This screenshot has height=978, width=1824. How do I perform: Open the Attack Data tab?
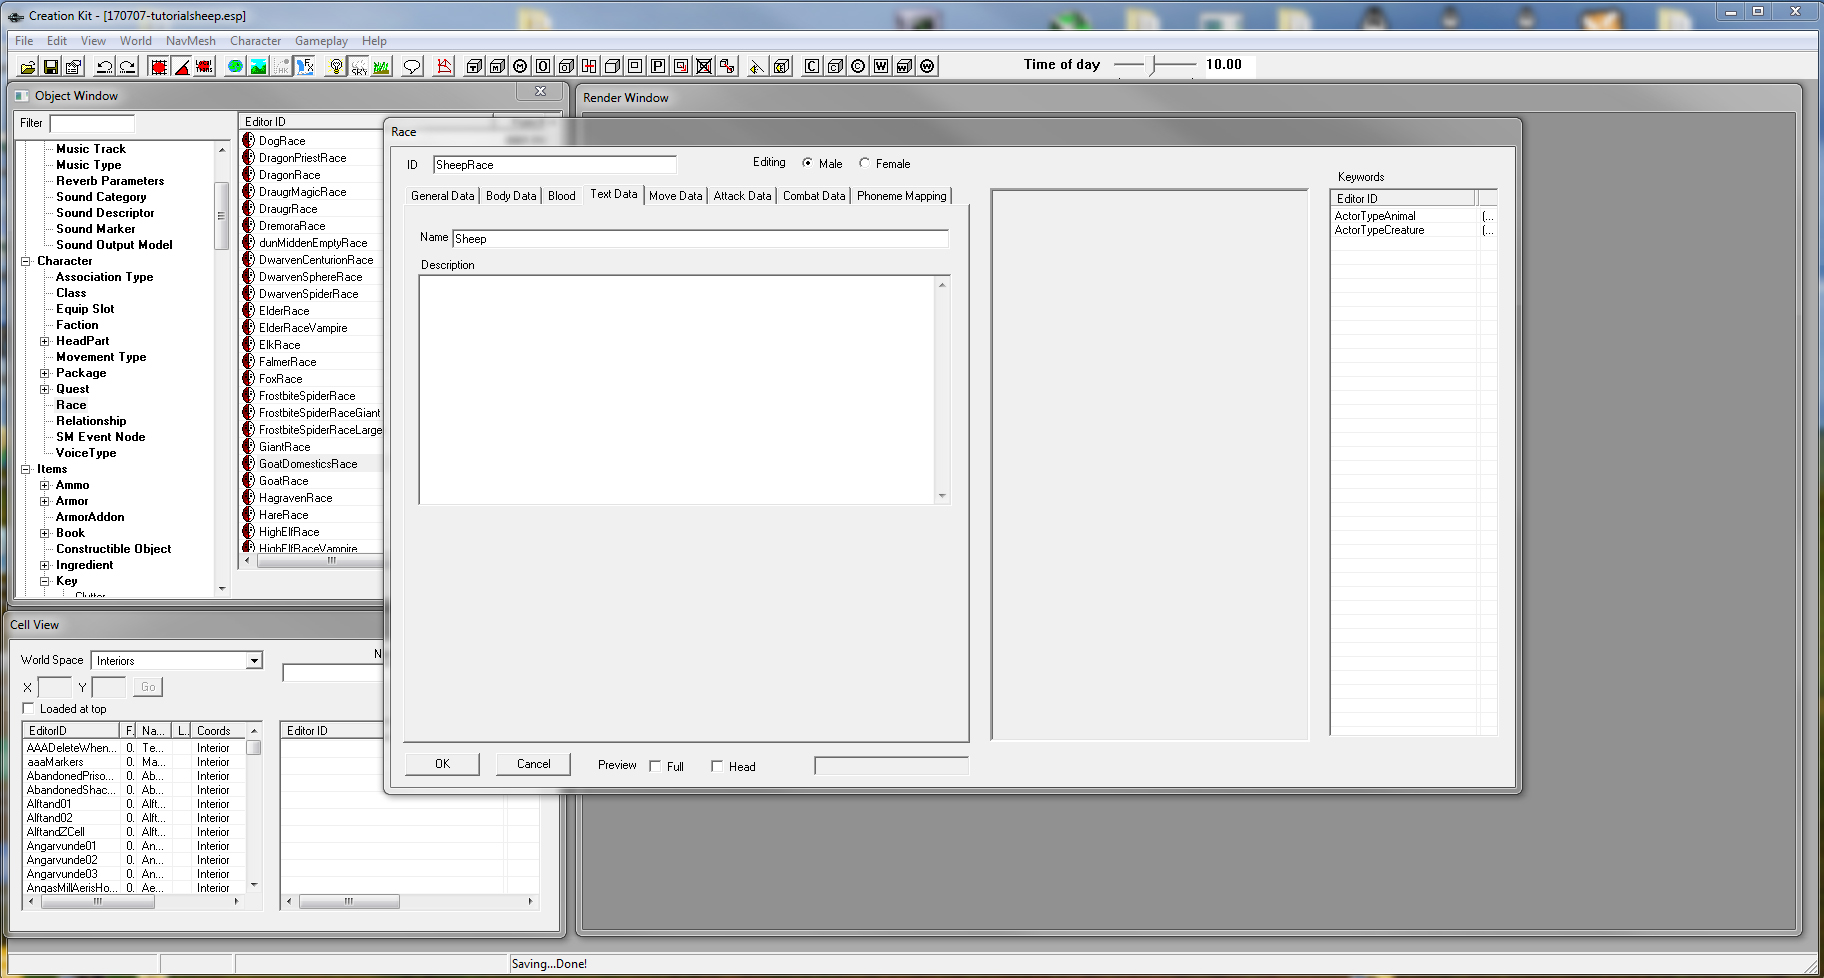(x=742, y=196)
